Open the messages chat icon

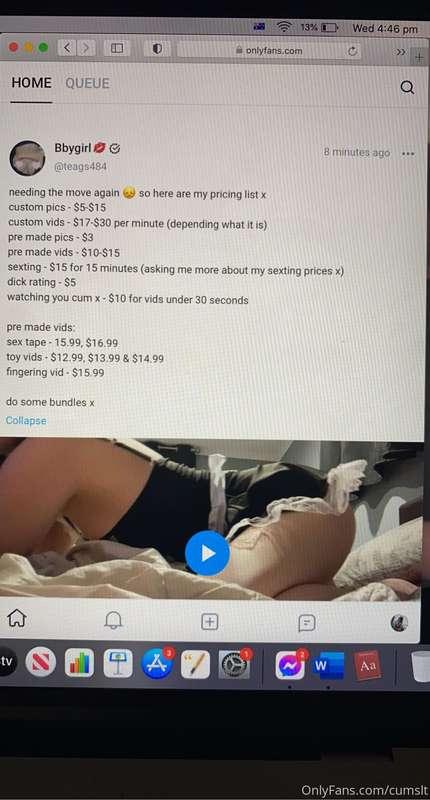click(307, 623)
